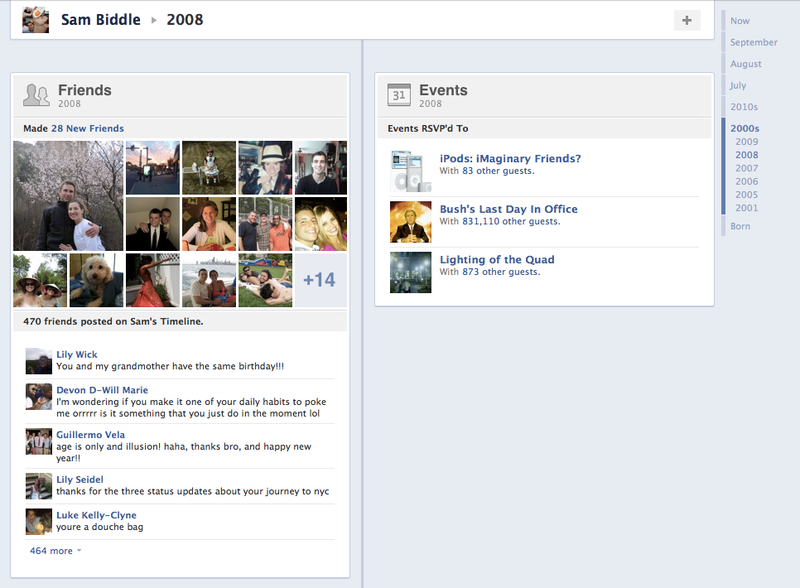Open Sam Biddle's profile picture in header
800x588 pixels.
coord(36,19)
